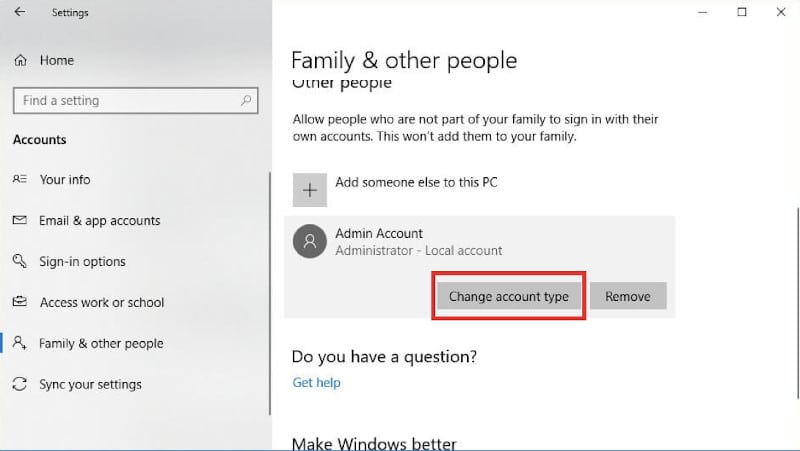Click the Admin Account avatar icon
Viewport: 800px width, 451px height.
310,241
